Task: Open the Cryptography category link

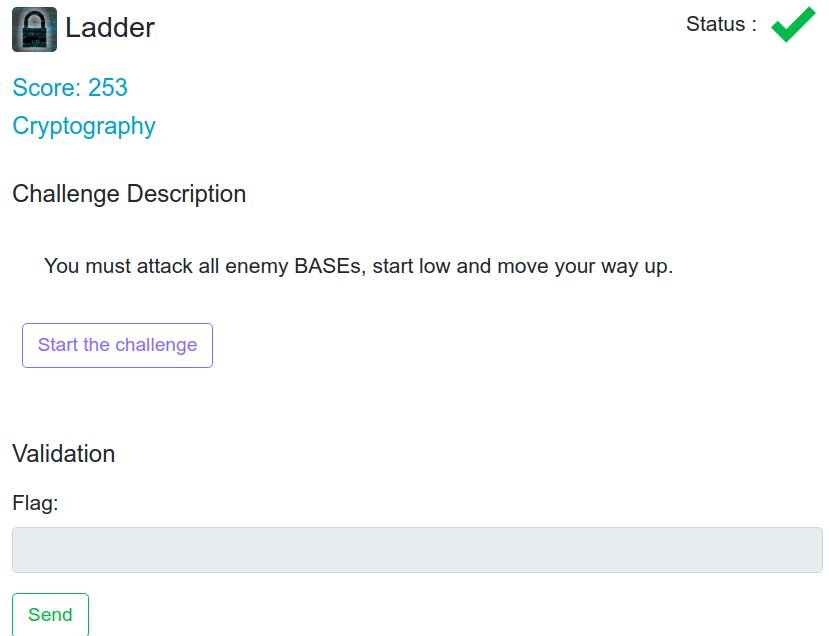Action: pyautogui.click(x=84, y=126)
